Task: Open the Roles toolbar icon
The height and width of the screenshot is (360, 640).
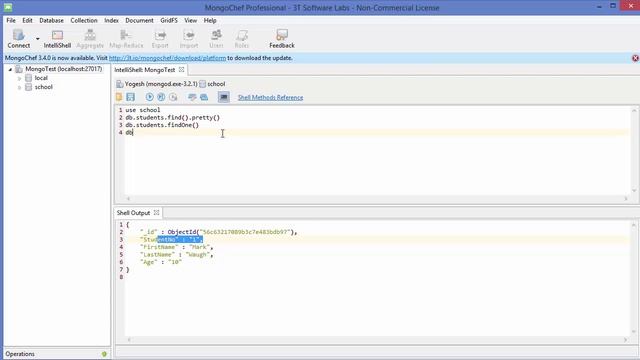Action: pos(242,39)
